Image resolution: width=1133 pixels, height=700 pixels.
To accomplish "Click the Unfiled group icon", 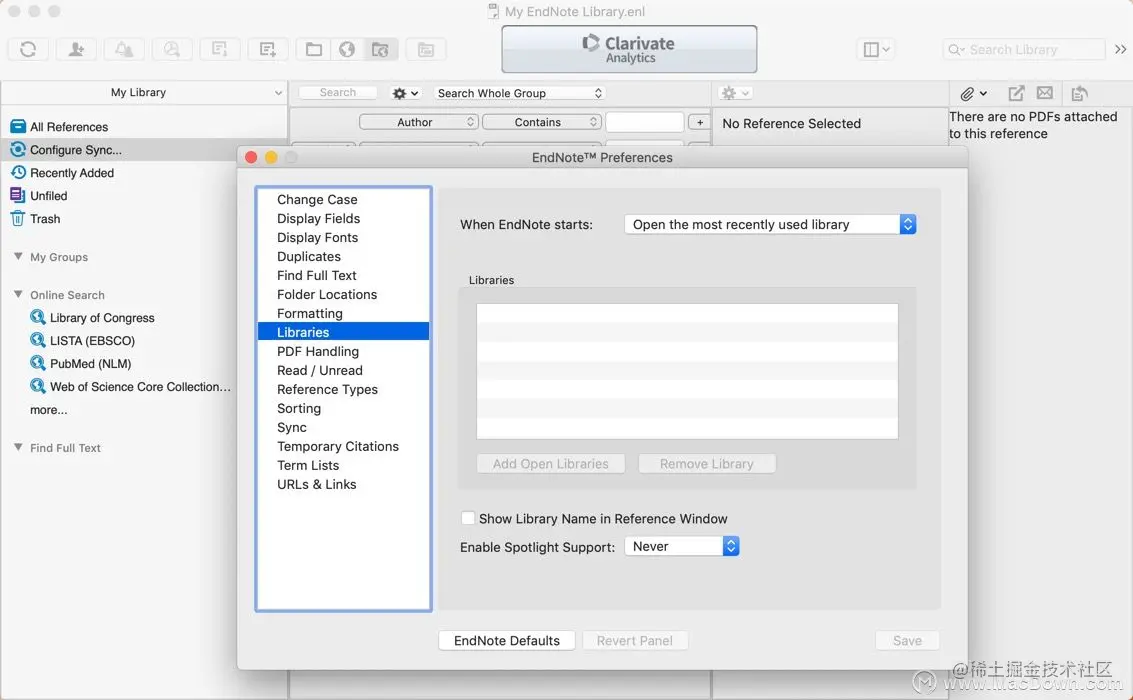I will coord(17,195).
